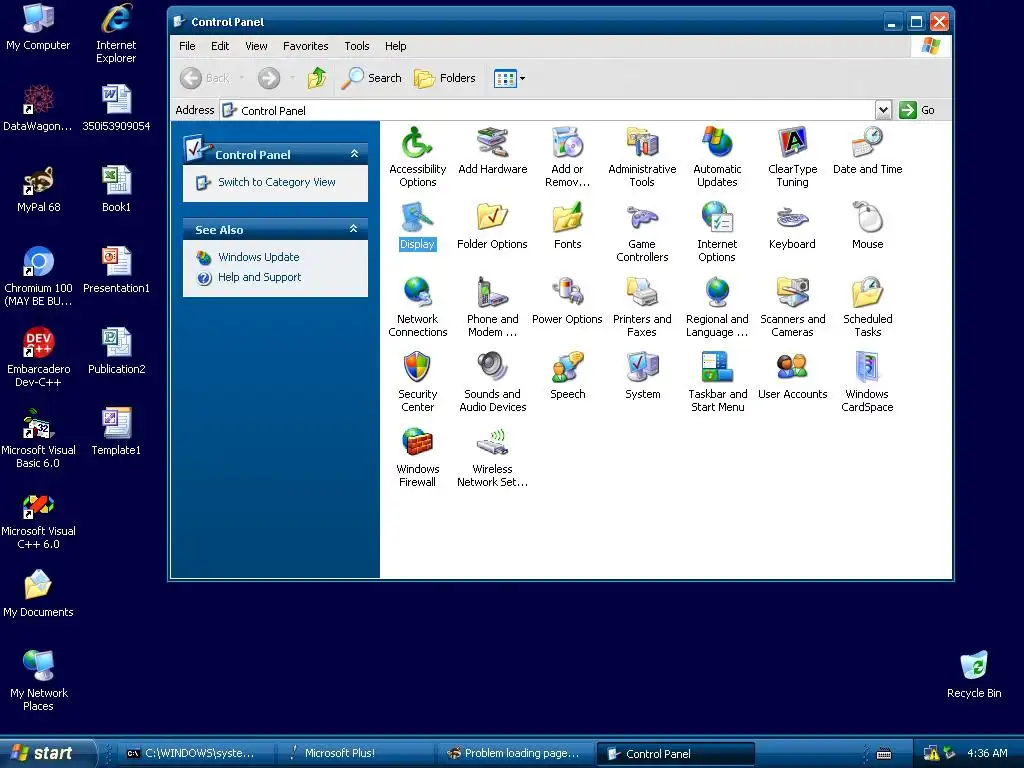Open Accessibility Options applet
The height and width of the screenshot is (768, 1024).
[x=417, y=157]
